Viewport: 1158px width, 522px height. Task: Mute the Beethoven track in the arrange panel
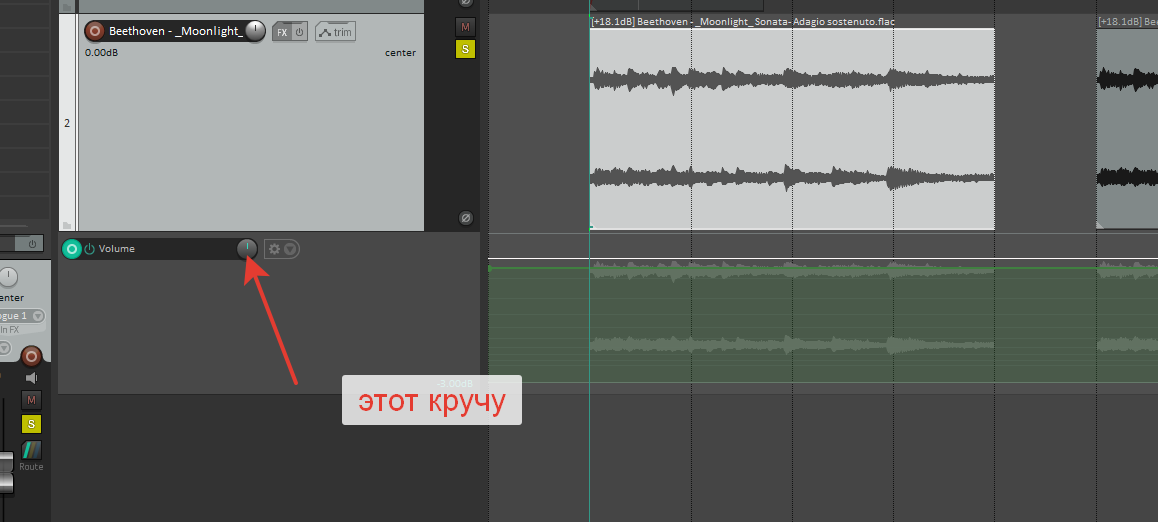[x=465, y=27]
